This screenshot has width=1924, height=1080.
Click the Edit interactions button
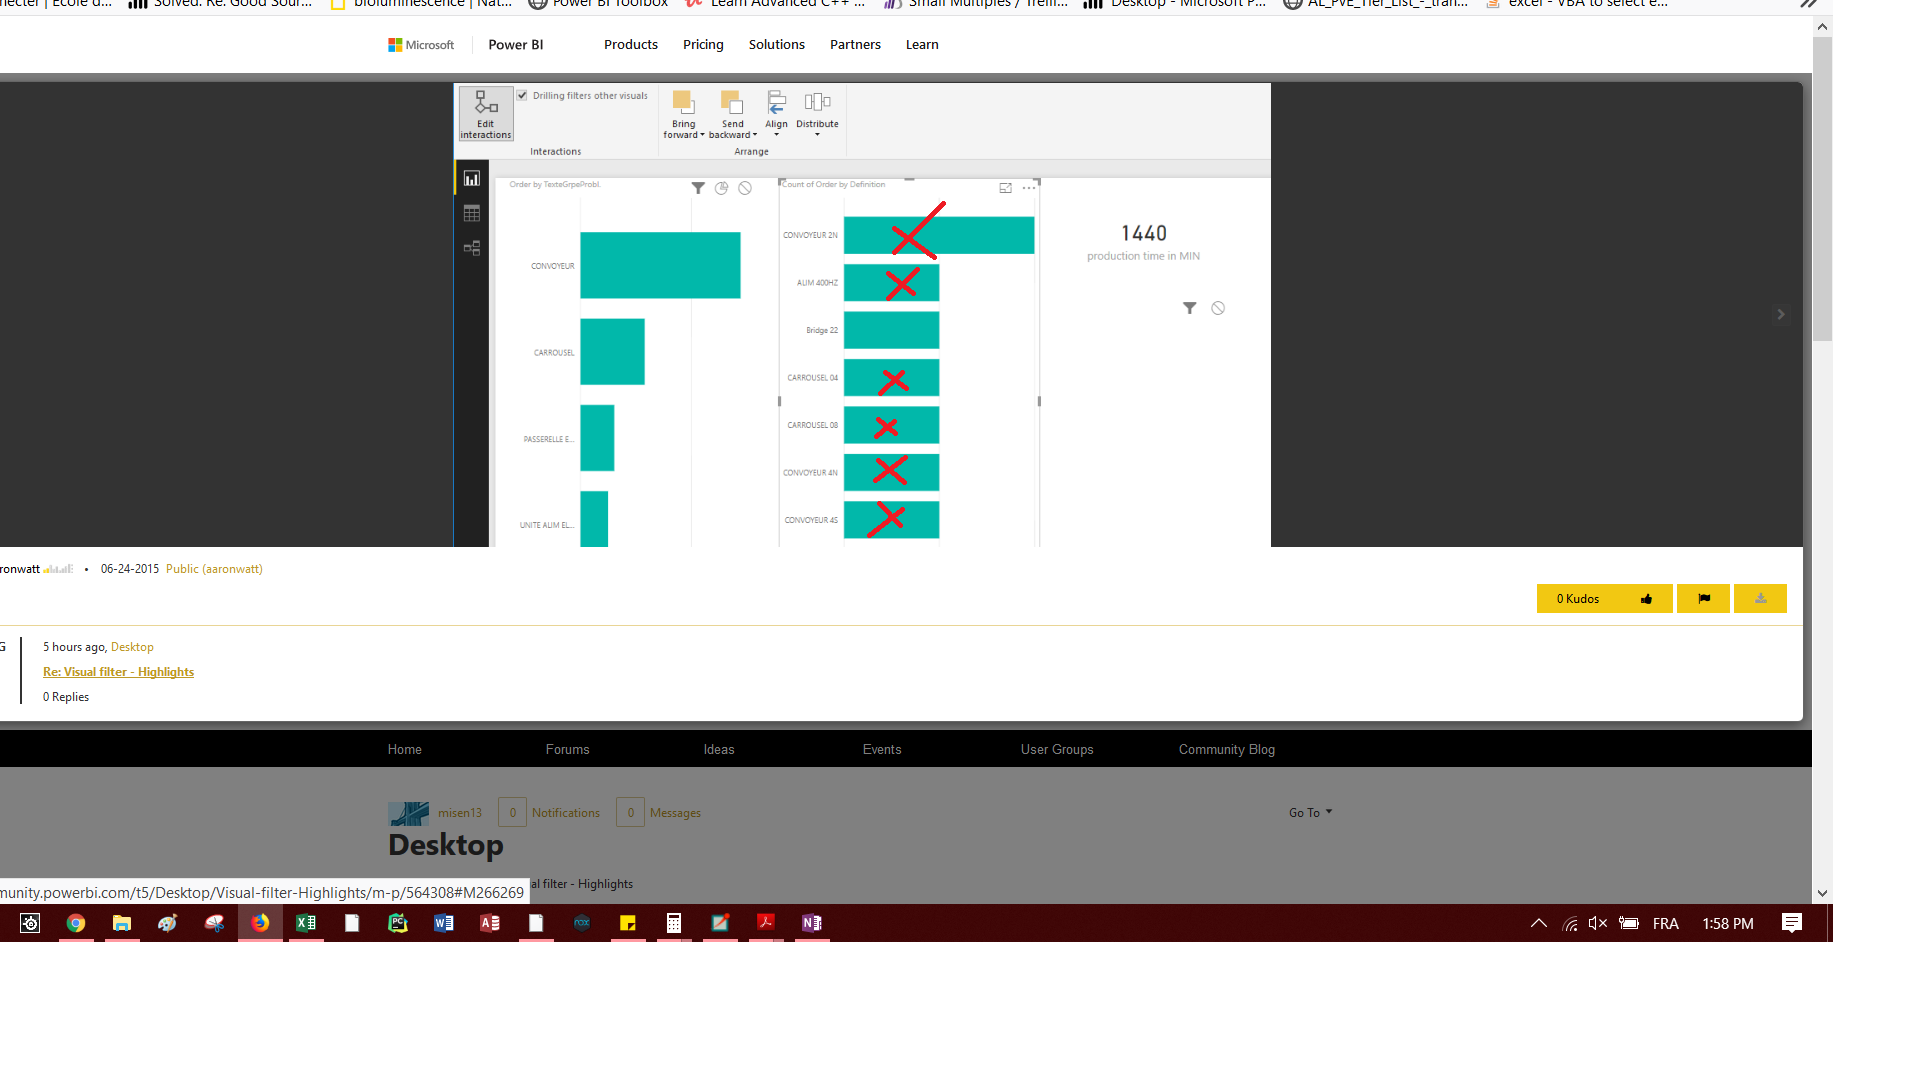tap(486, 114)
